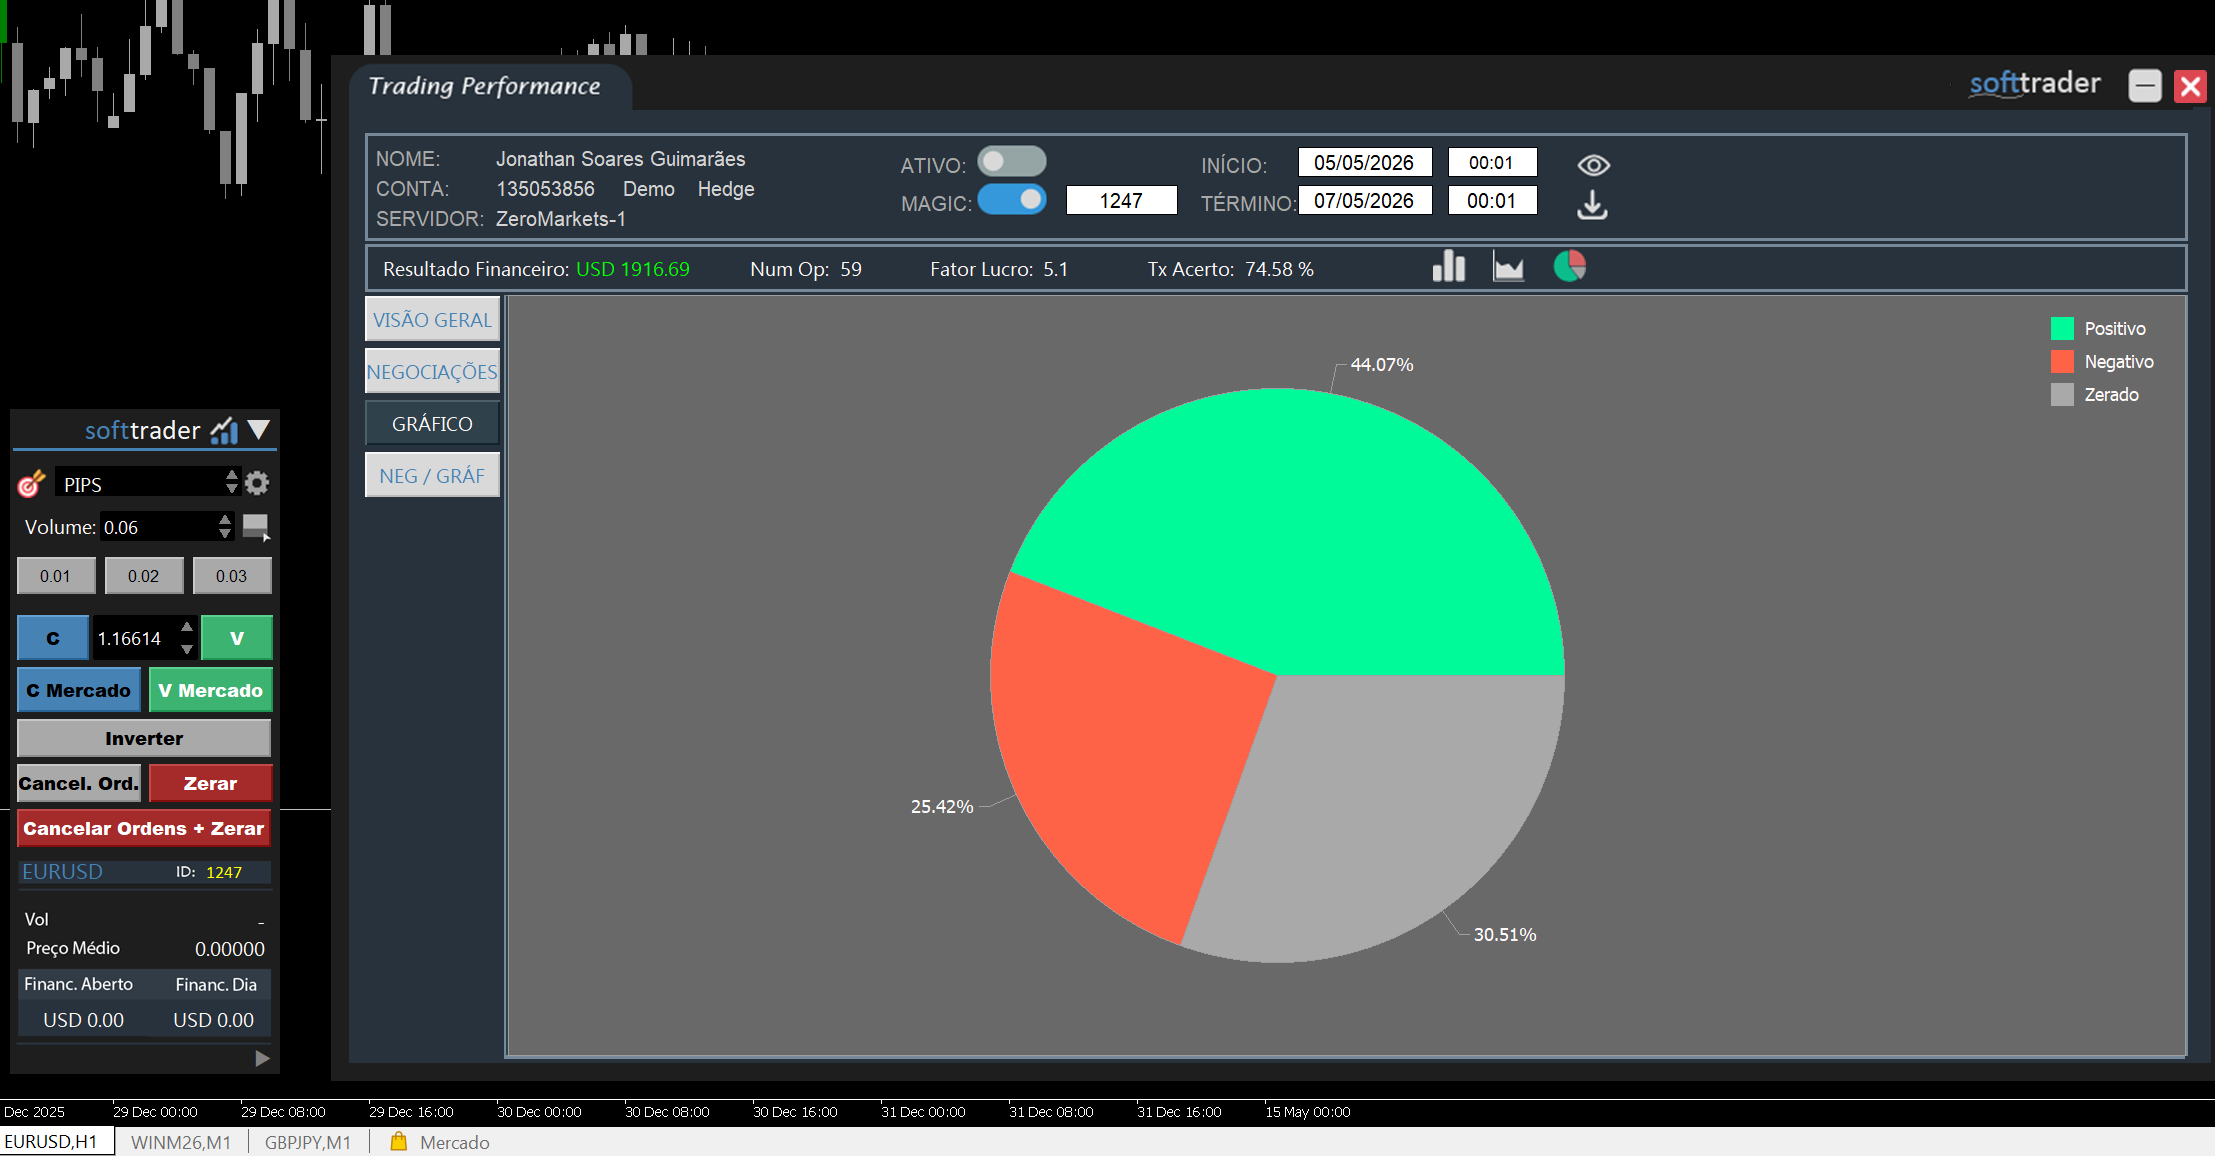This screenshot has height=1156, width=2215.
Task: Open the VISÃO GERAL tab
Action: 432,320
